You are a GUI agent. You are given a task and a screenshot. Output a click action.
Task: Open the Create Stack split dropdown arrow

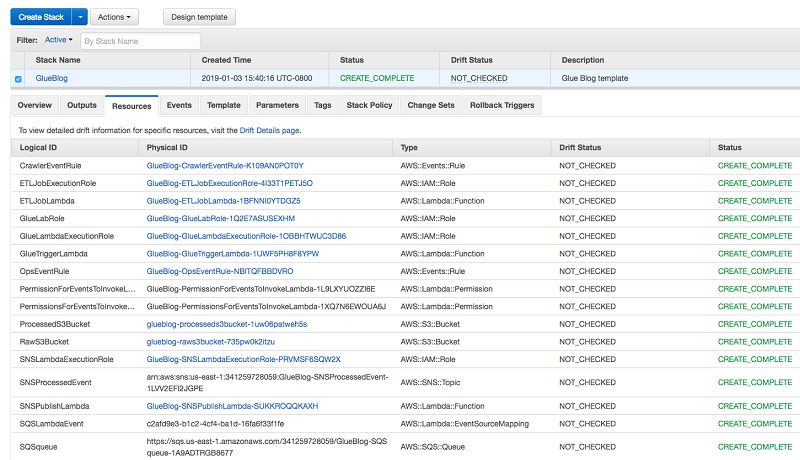click(x=79, y=17)
